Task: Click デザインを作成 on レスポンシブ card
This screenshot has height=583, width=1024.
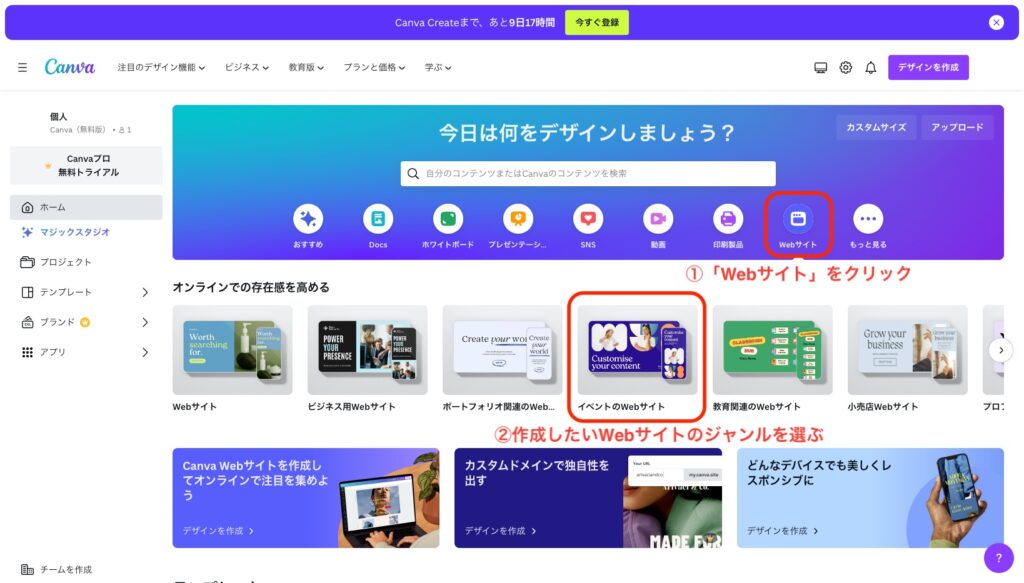Action: 782,531
